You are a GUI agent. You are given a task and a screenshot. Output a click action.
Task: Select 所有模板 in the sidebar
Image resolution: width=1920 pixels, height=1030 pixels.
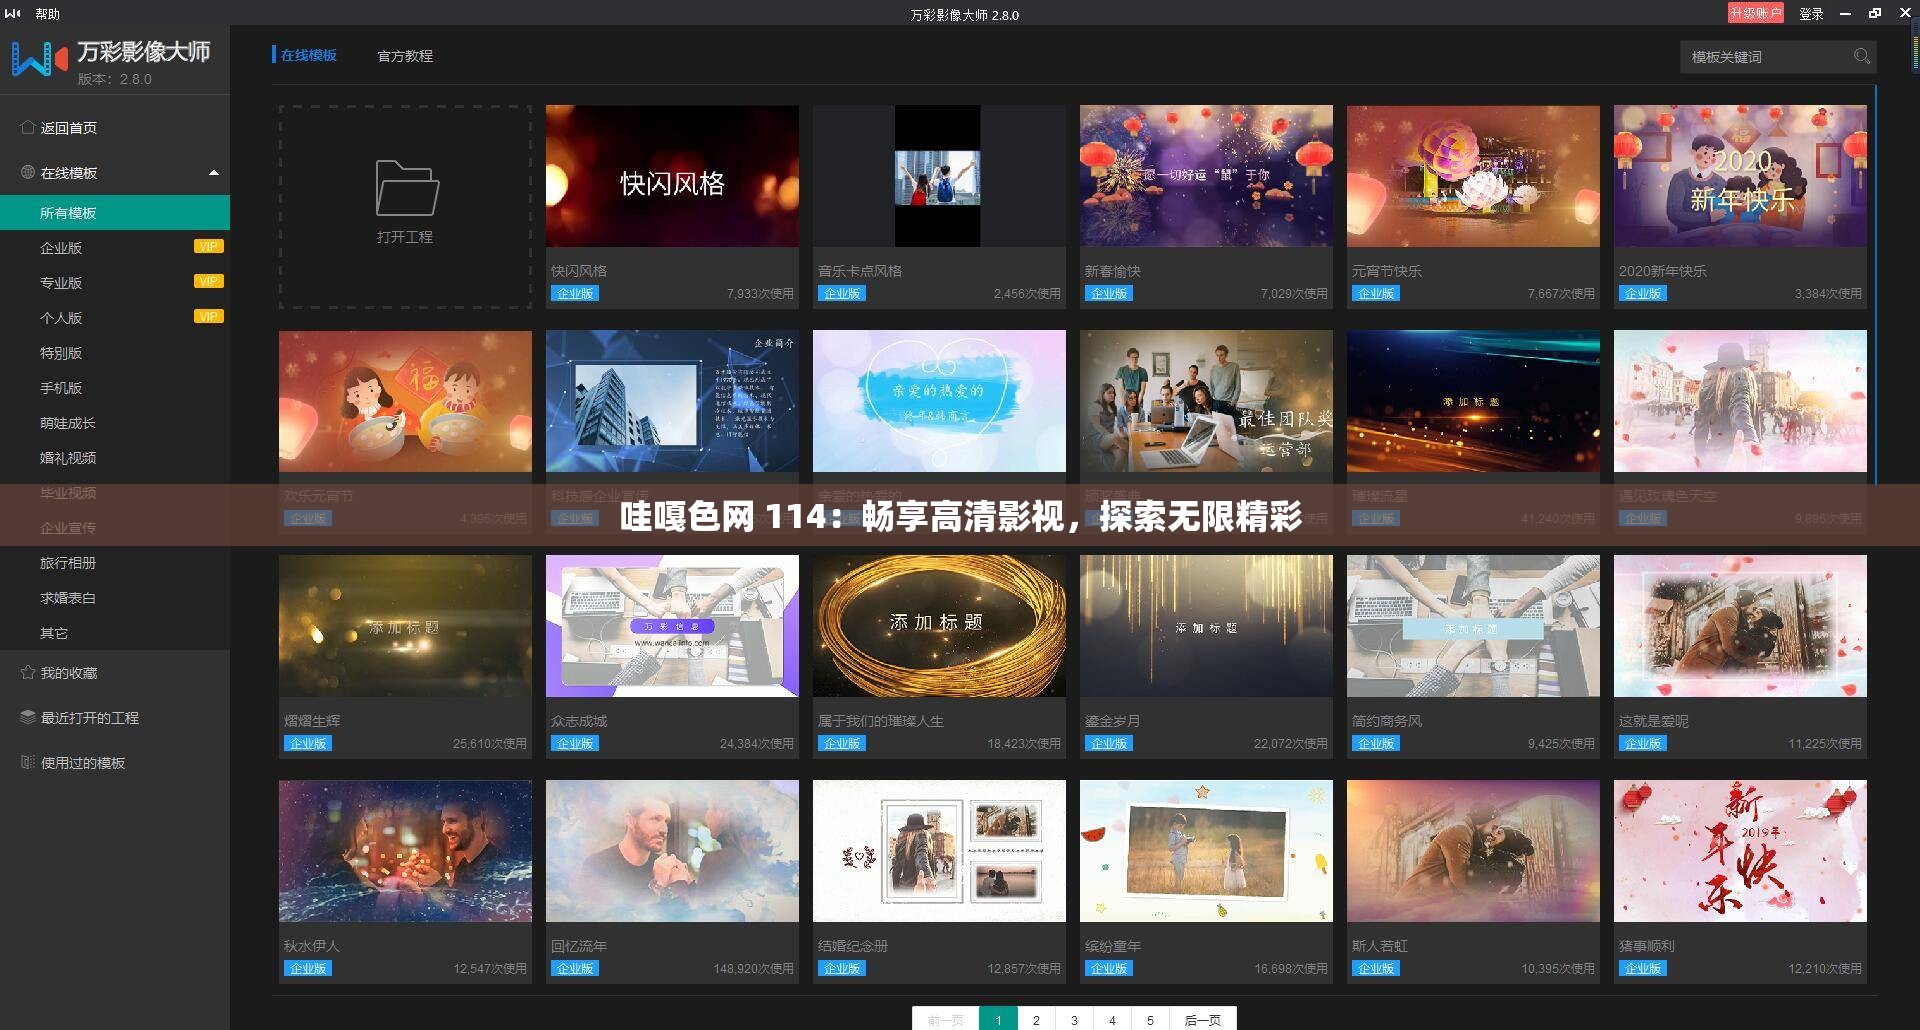click(115, 213)
